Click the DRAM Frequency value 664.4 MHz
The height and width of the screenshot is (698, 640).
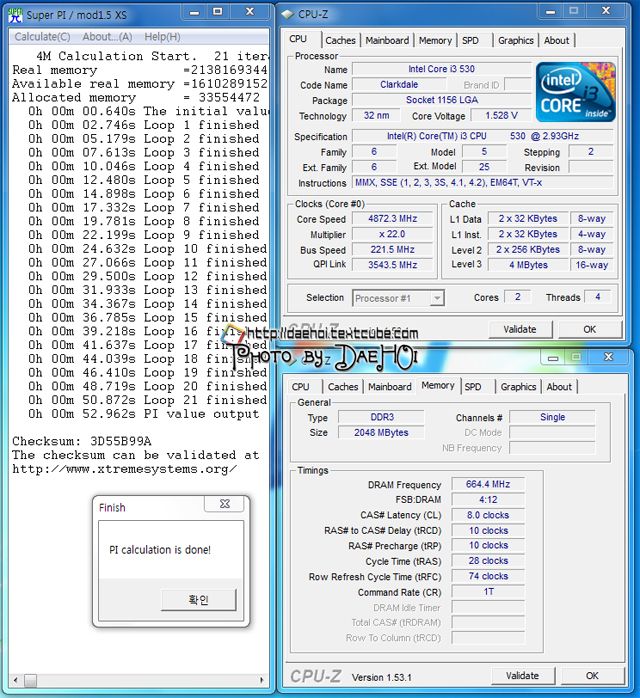click(488, 484)
